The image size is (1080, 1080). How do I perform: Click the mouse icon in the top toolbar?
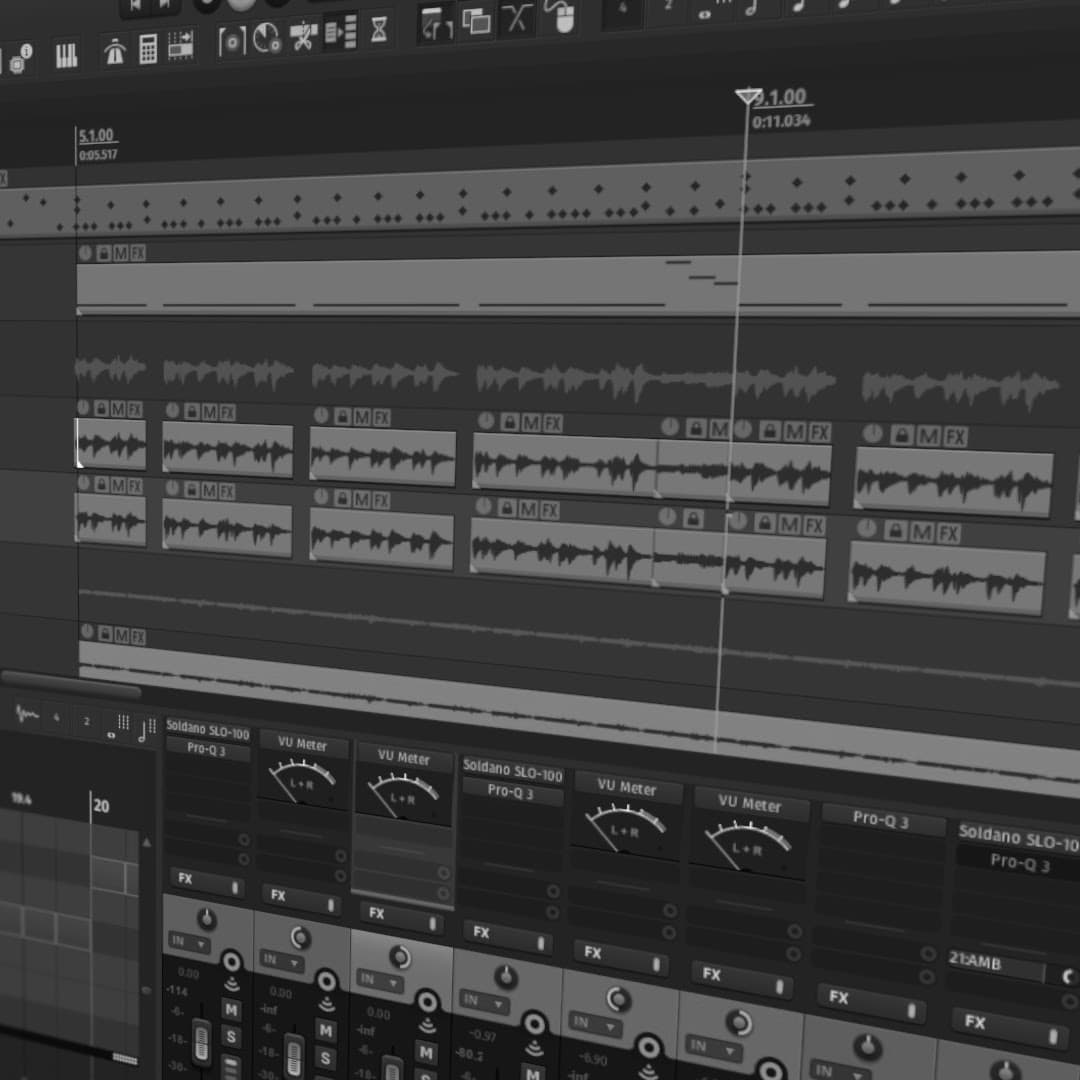(562, 17)
